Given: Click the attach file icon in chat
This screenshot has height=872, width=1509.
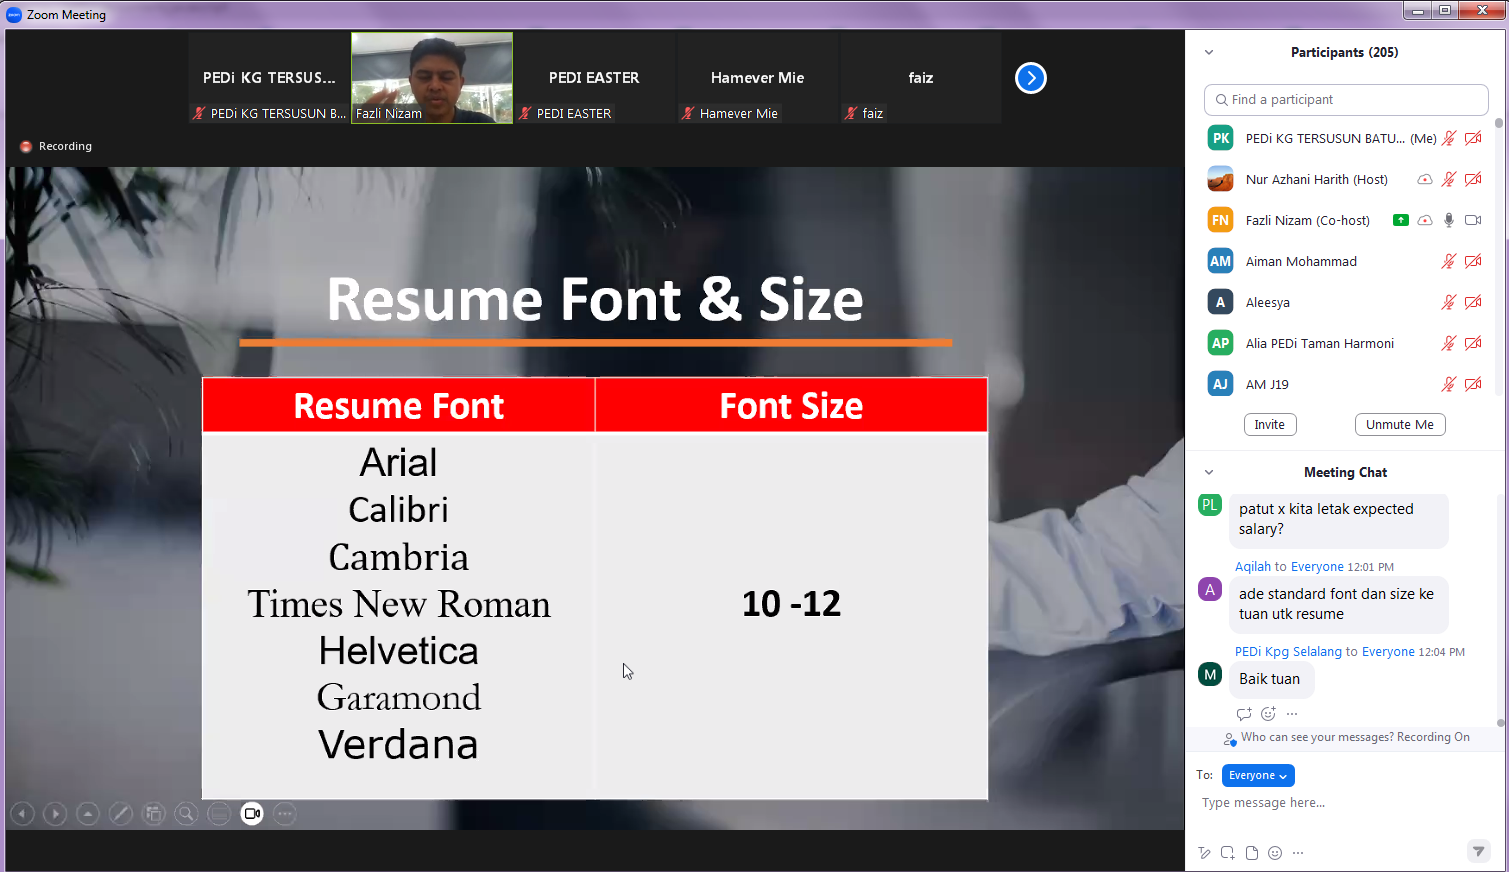Looking at the screenshot, I should [1251, 853].
